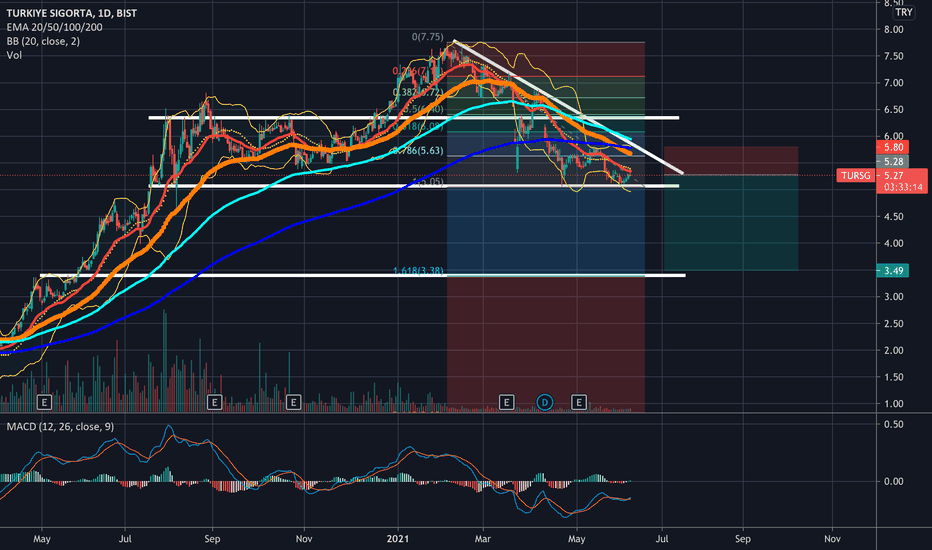The height and width of the screenshot is (550, 932).
Task: Select the 0.786(5.63) Fibonacci level label
Action: (x=417, y=151)
